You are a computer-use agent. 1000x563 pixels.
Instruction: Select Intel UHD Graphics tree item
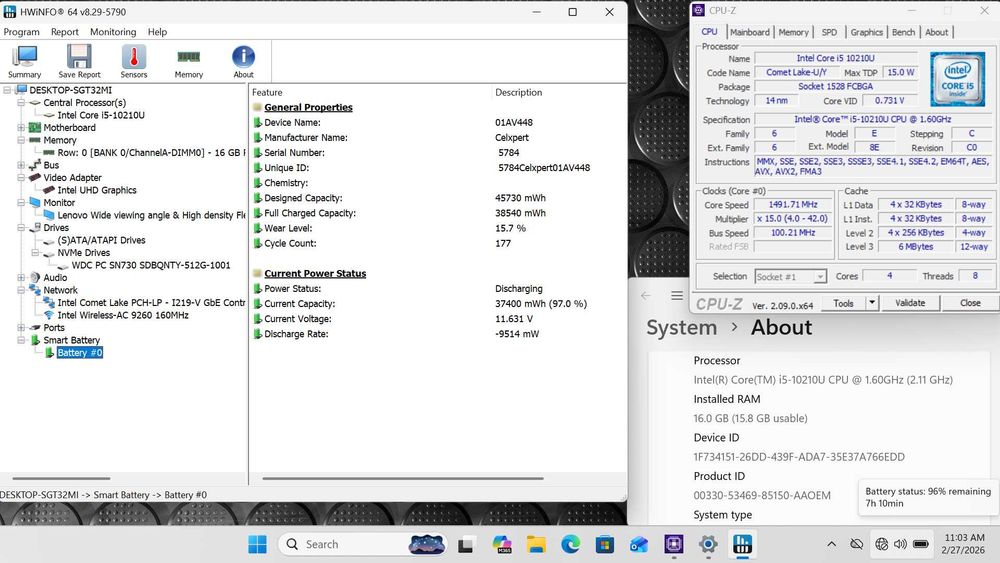(x=97, y=190)
